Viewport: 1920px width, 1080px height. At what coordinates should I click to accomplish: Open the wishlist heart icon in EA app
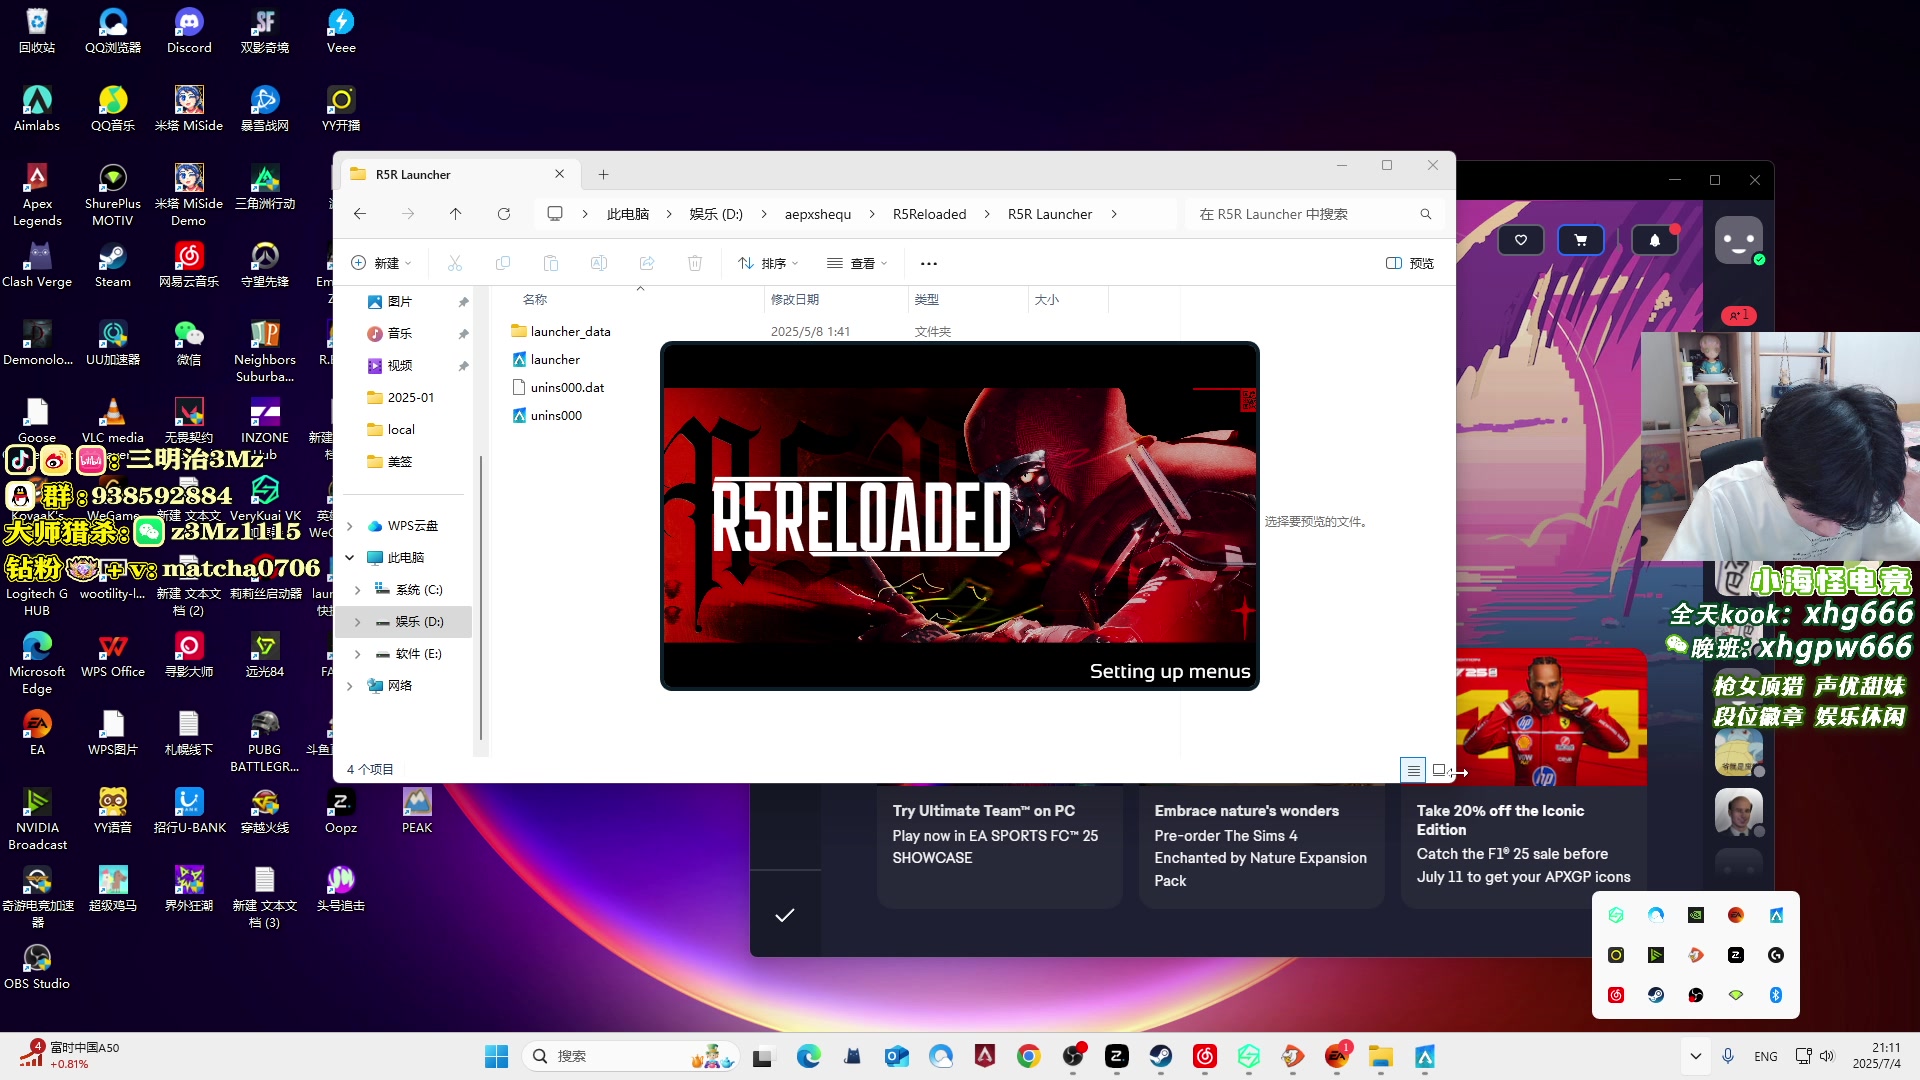[1521, 240]
